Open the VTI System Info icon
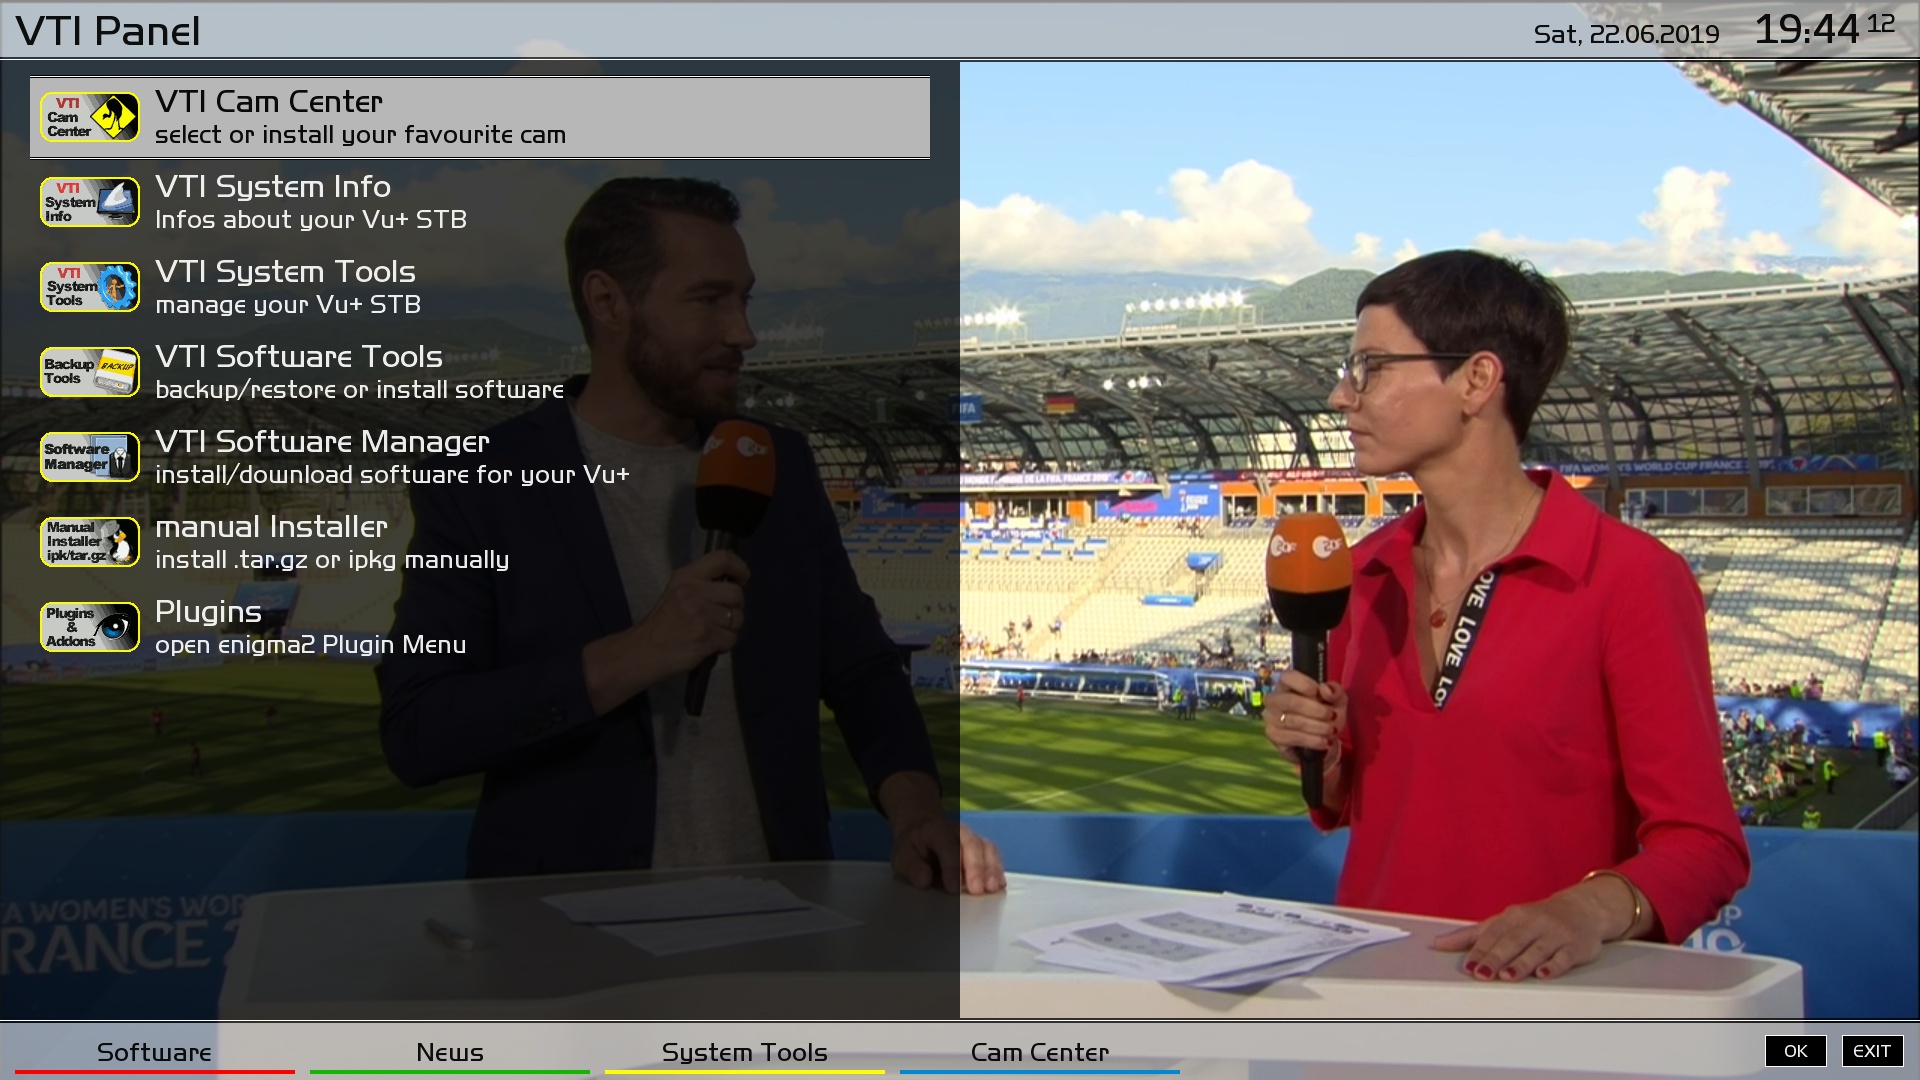This screenshot has height=1080, width=1920. point(90,202)
